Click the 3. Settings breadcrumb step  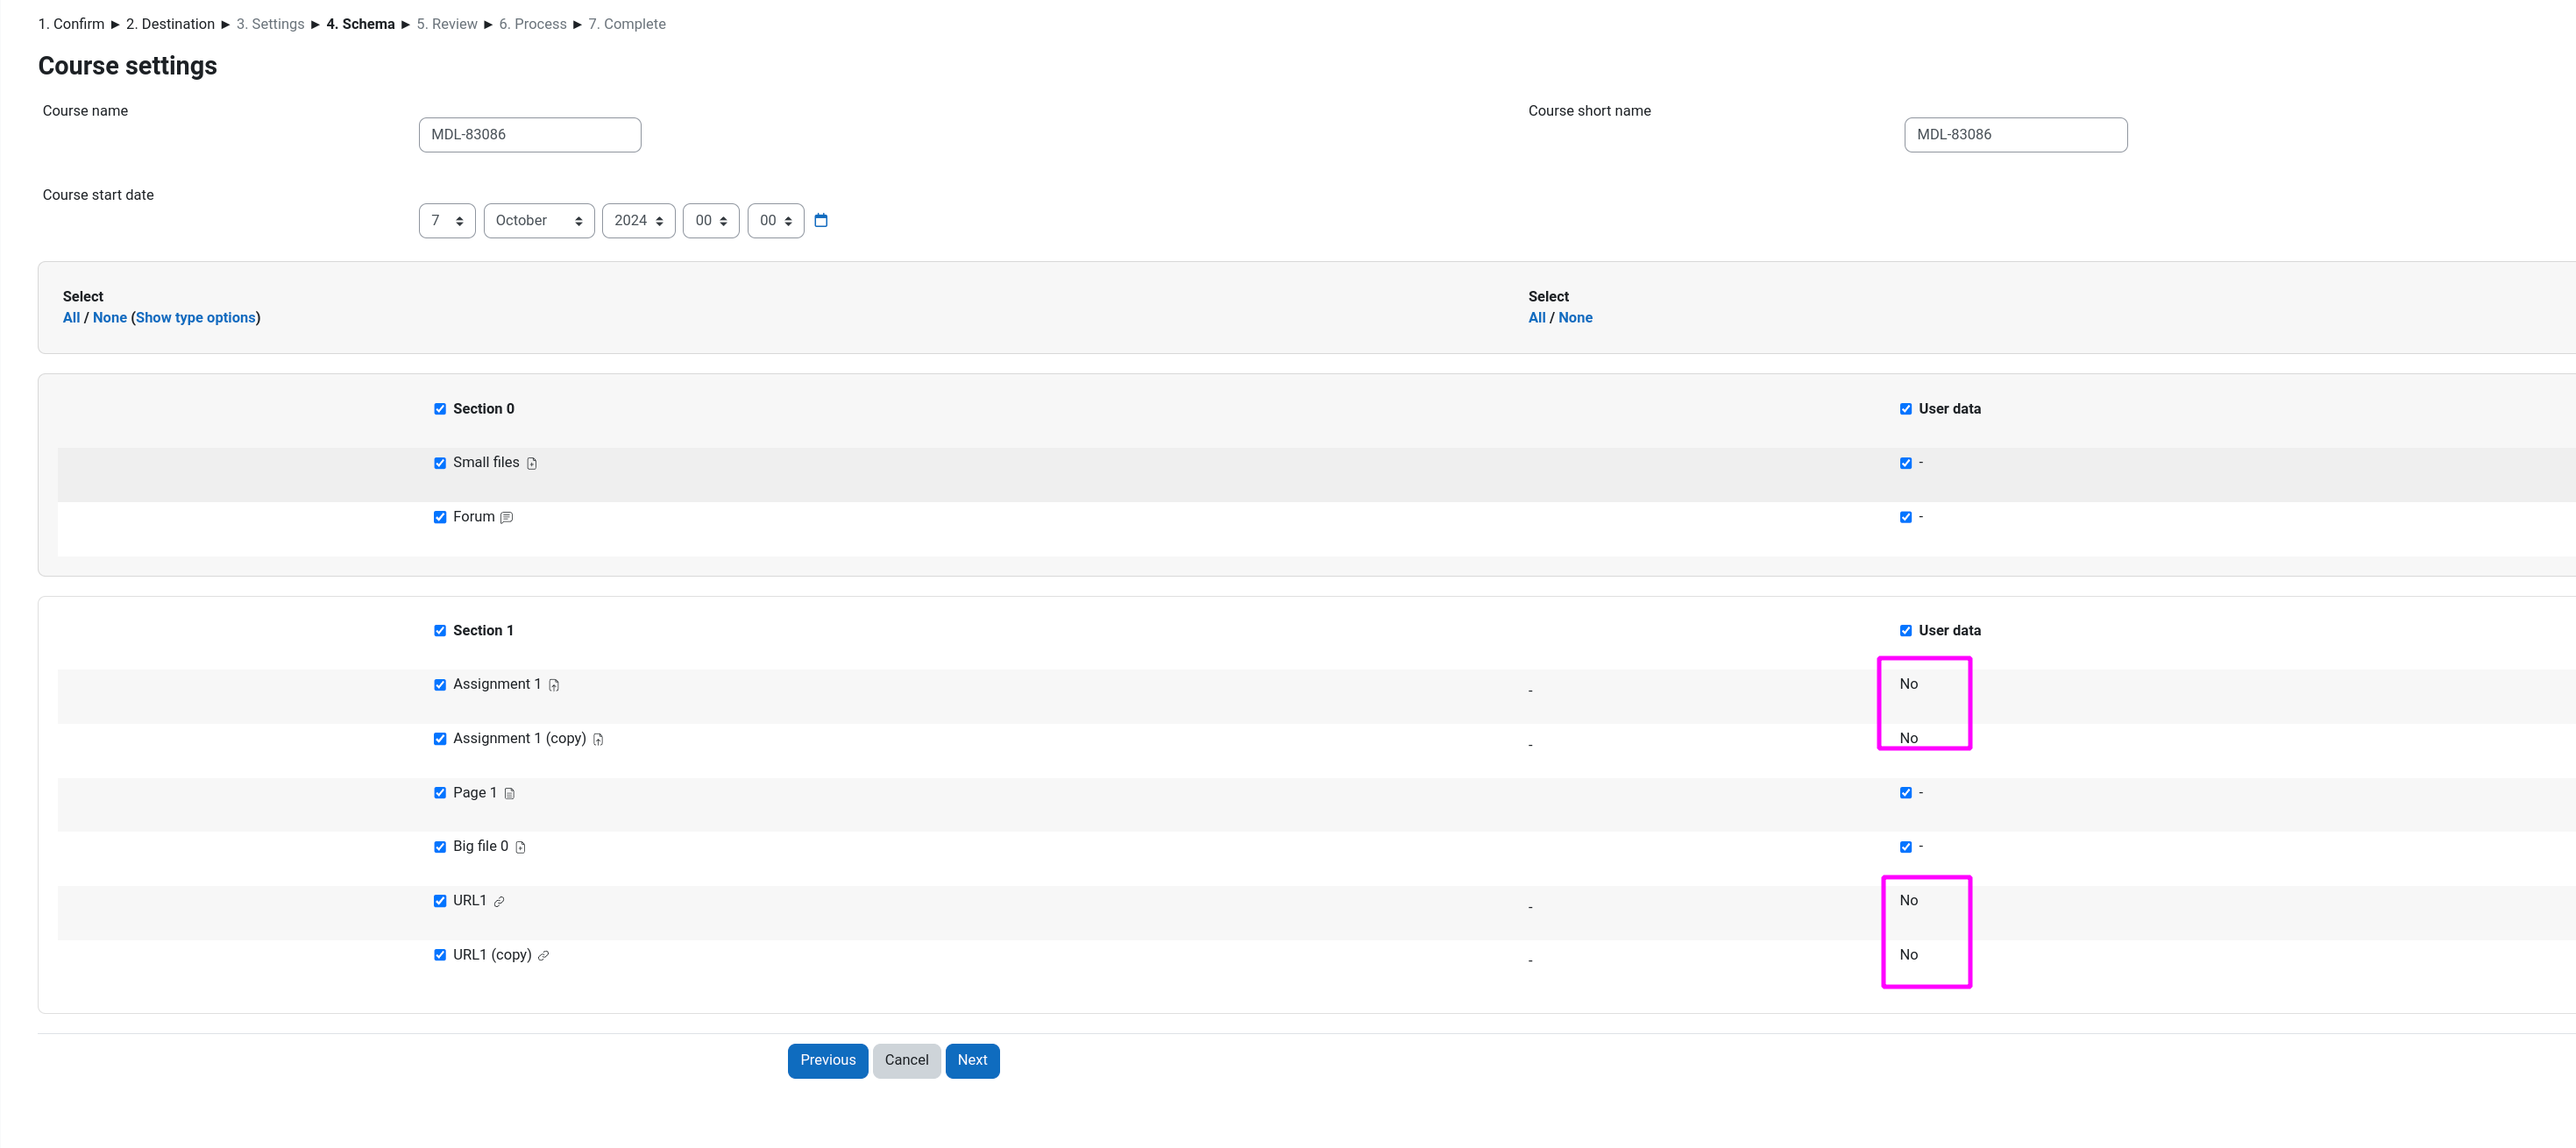(x=270, y=24)
